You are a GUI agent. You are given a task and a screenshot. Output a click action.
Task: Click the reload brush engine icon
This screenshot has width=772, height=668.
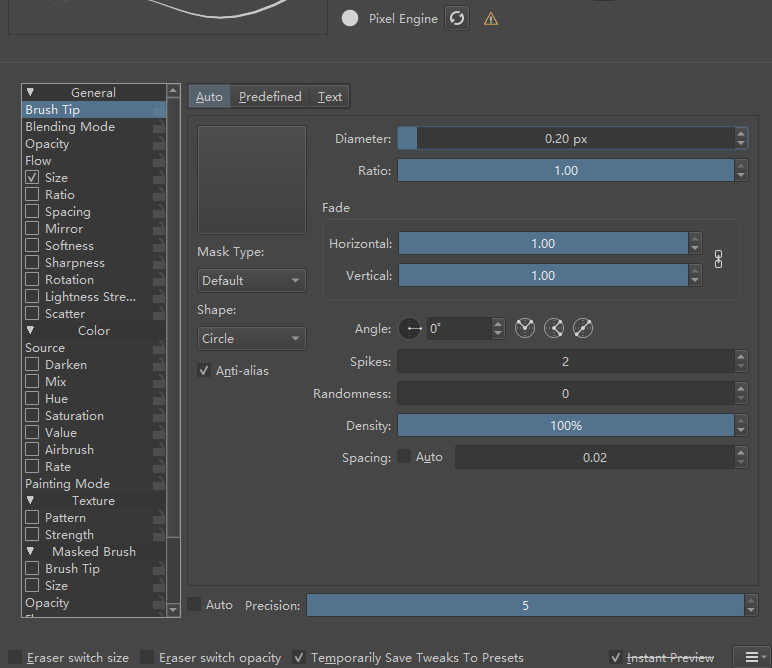457,18
